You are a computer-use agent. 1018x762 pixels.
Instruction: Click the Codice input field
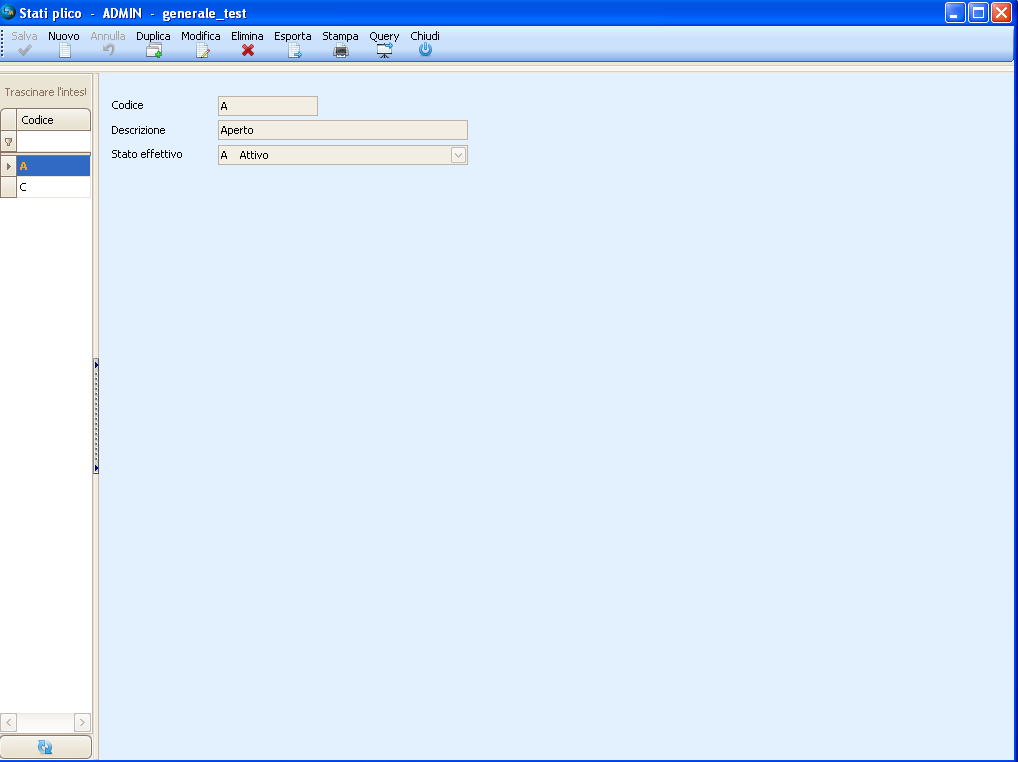pos(267,106)
